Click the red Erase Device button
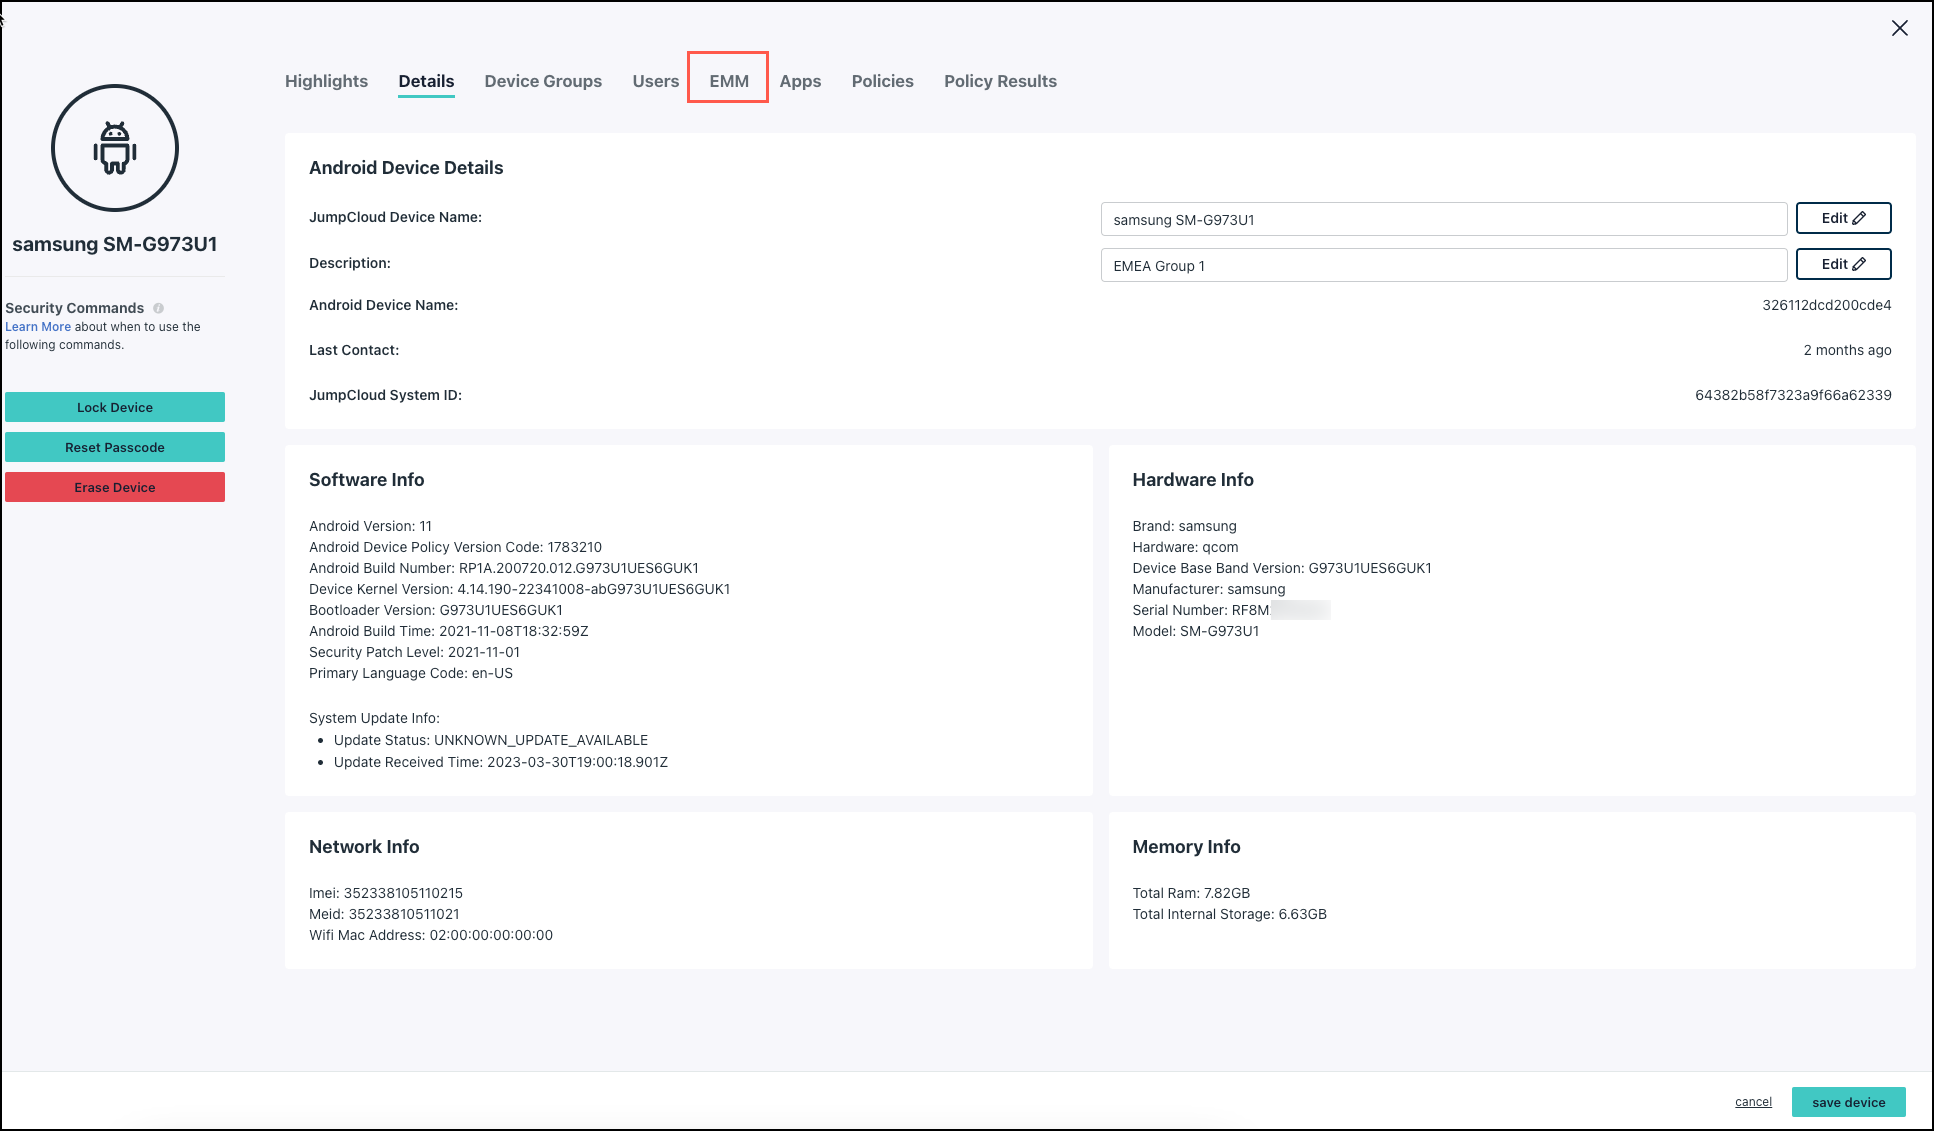The width and height of the screenshot is (1934, 1131). tap(115, 487)
